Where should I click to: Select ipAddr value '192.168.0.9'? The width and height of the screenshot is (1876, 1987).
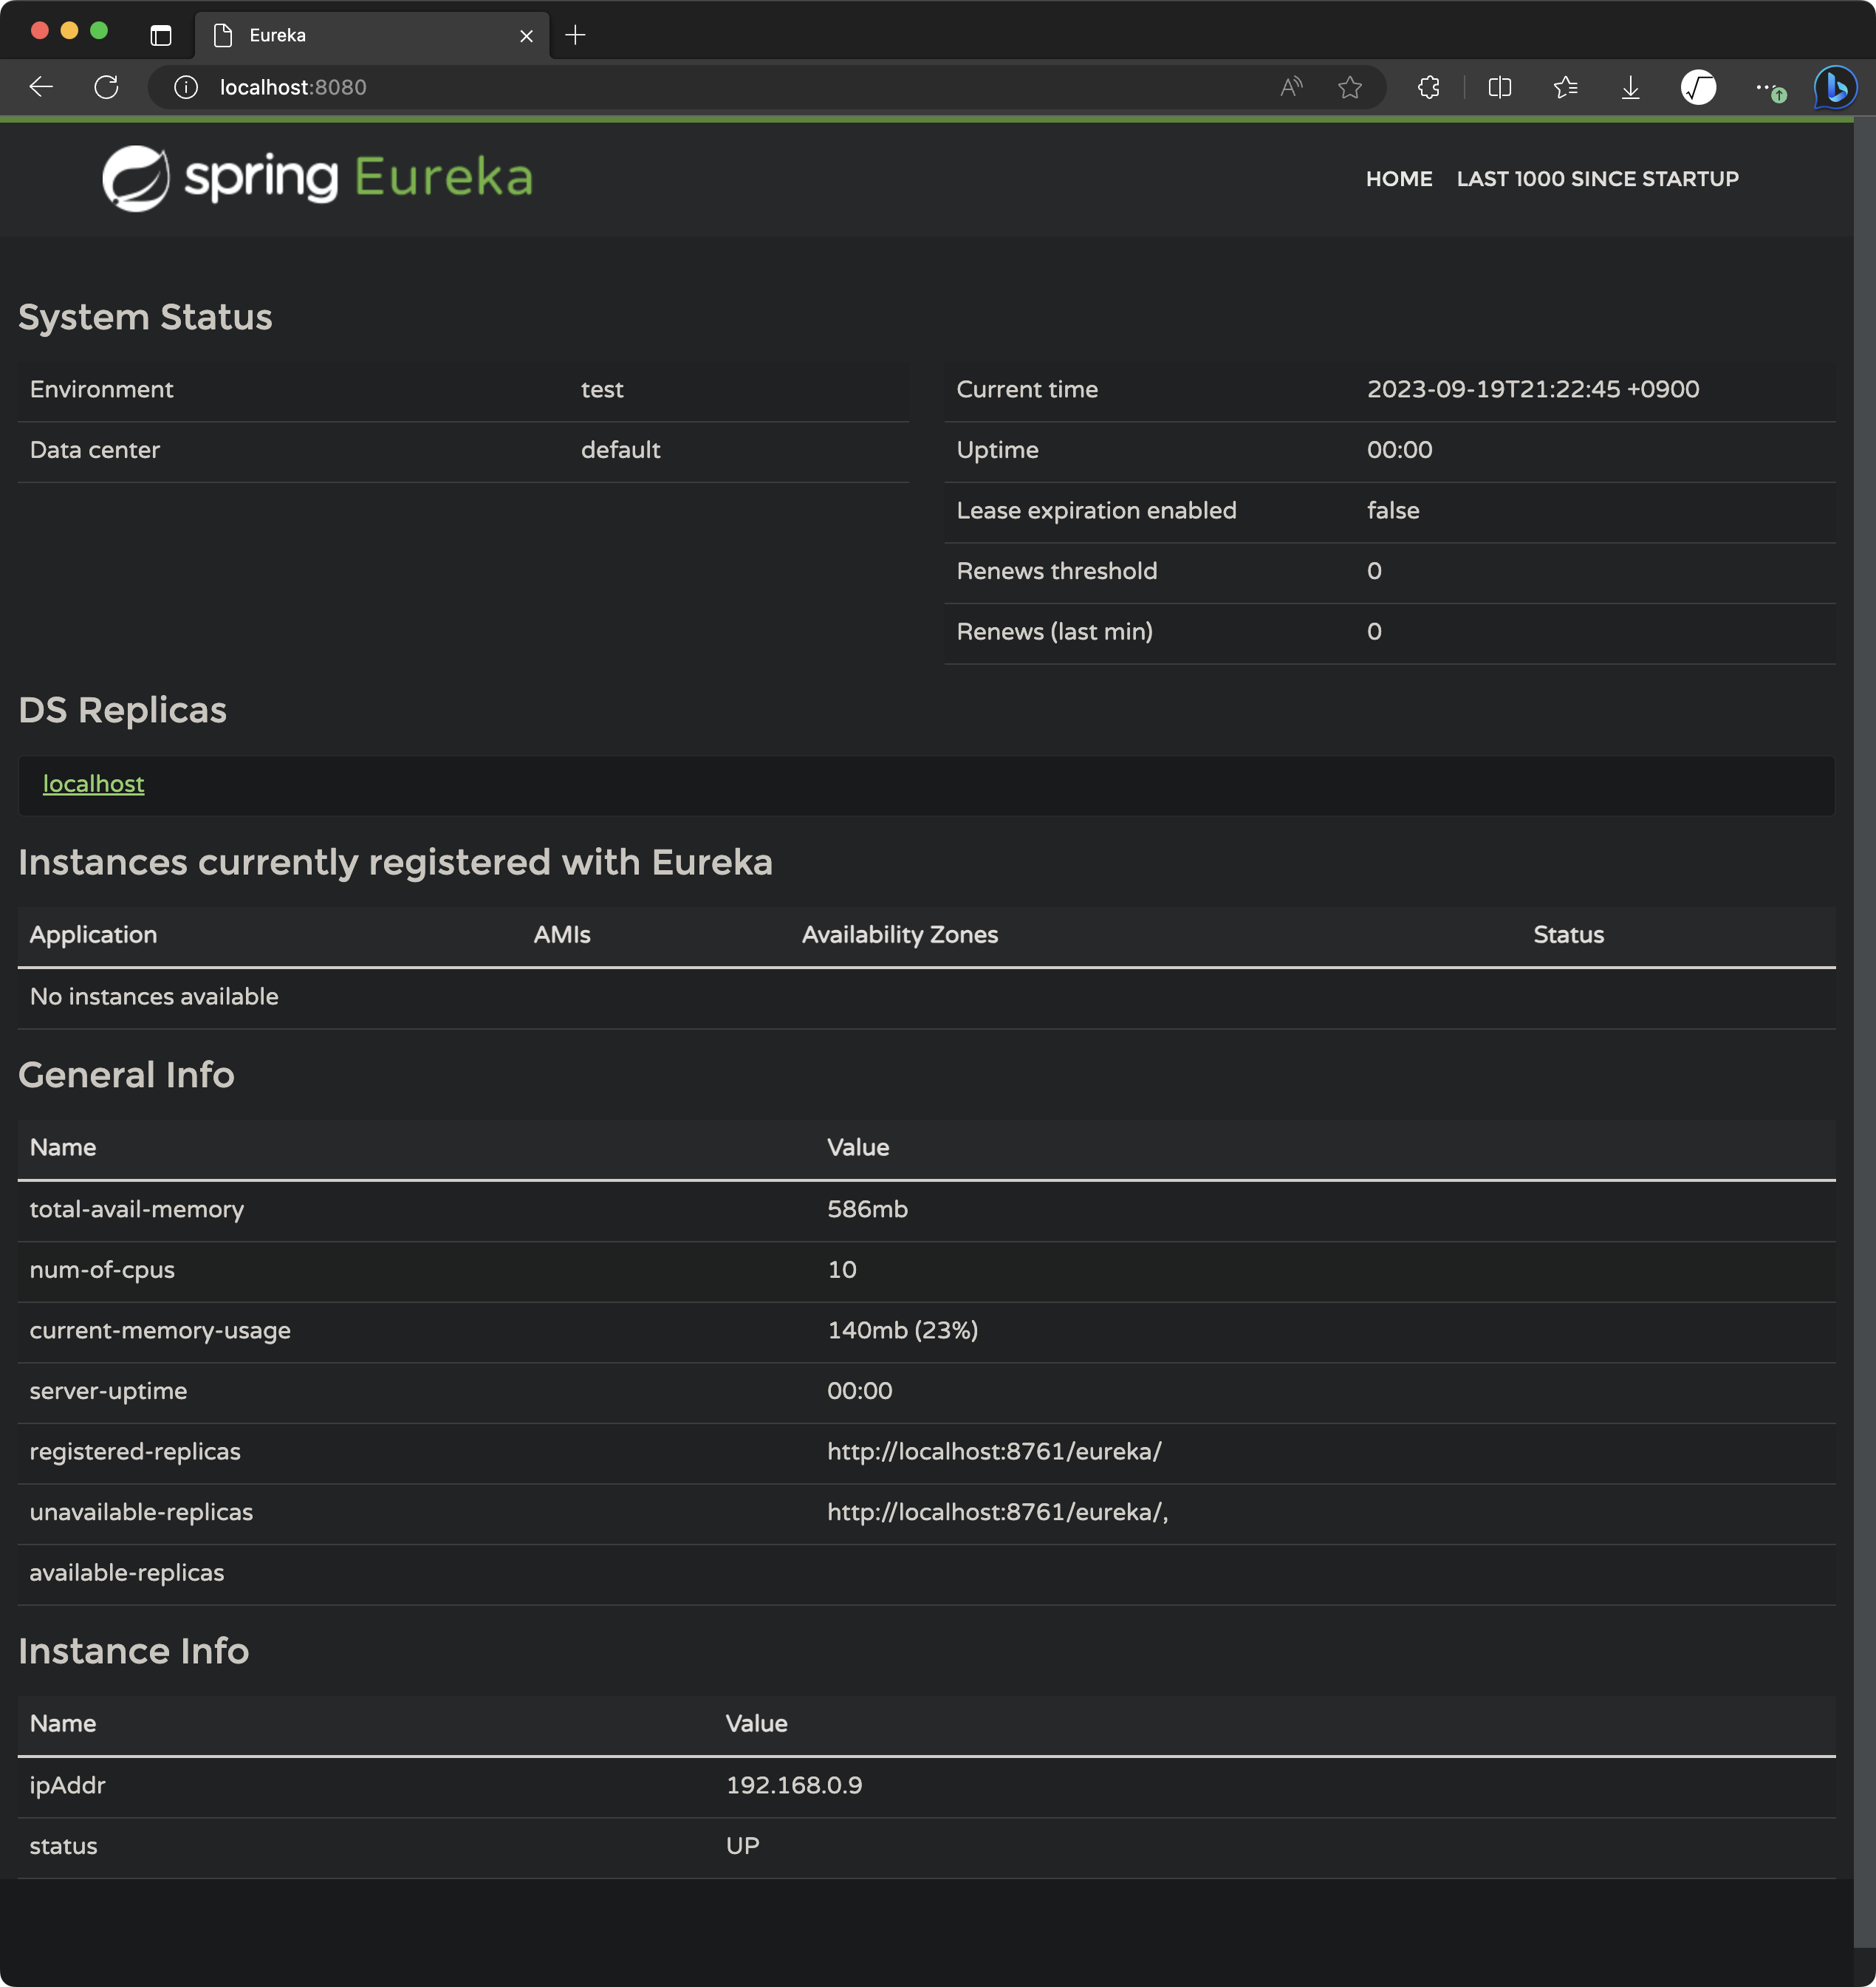pyautogui.click(x=793, y=1785)
